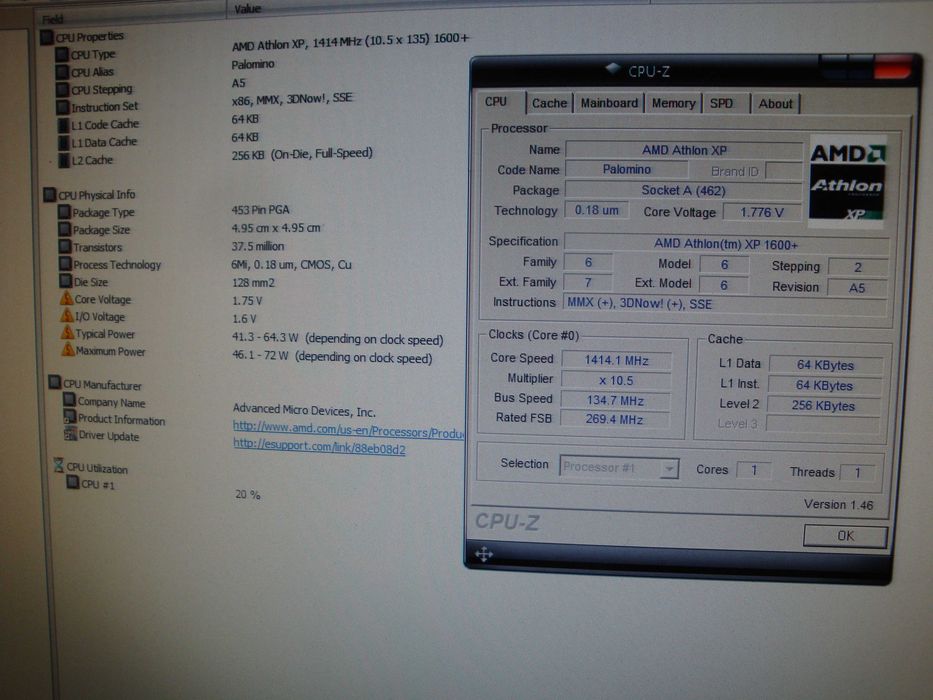Click the Code Name 'Palomino' field in CPU-Z
Image resolution: width=933 pixels, height=700 pixels.
coord(627,170)
